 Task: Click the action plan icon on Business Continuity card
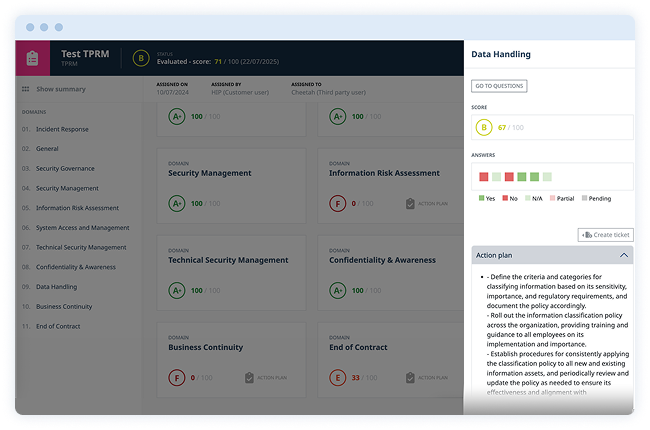point(249,378)
